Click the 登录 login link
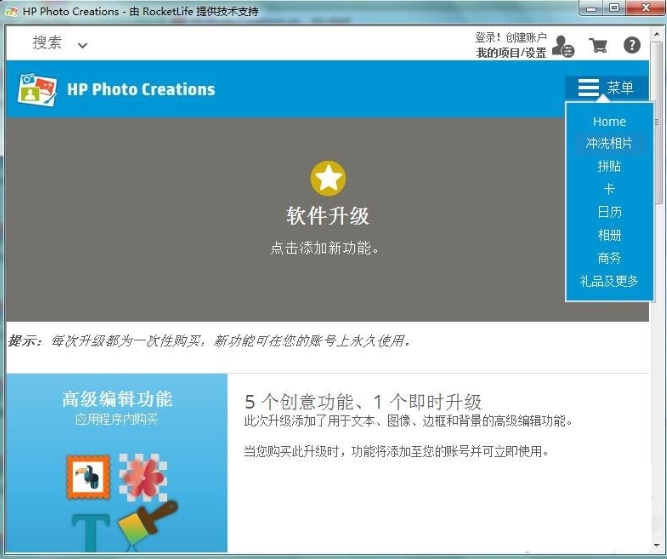This screenshot has height=559, width=667. (485, 37)
